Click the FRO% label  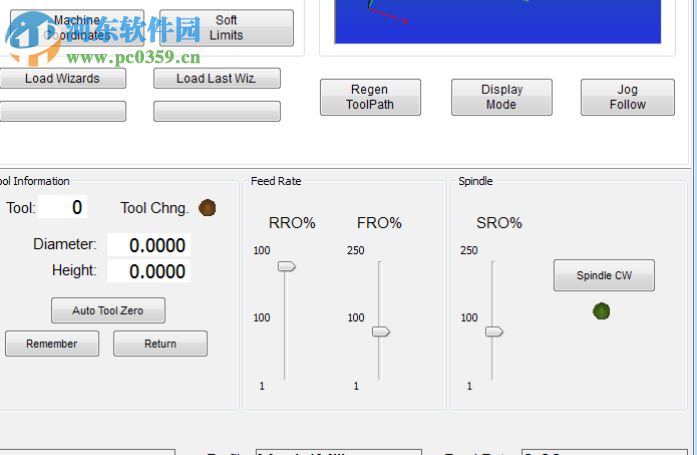(379, 223)
